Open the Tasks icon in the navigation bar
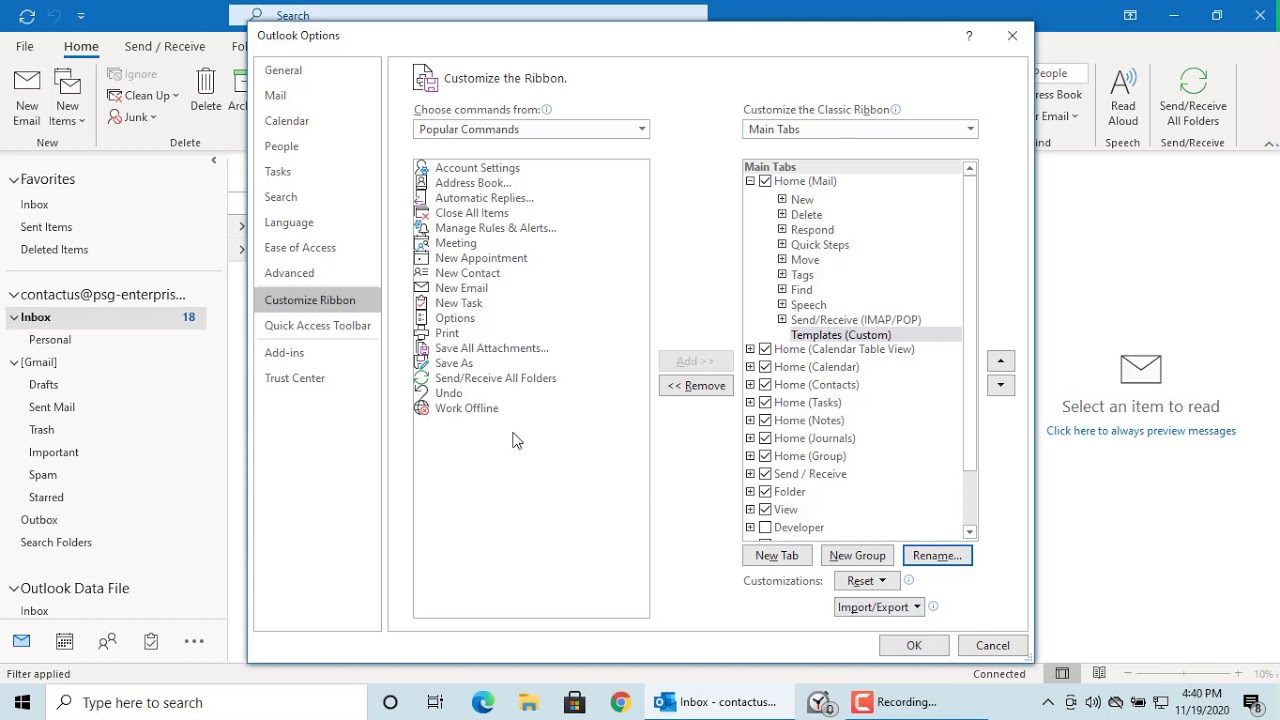 151,641
